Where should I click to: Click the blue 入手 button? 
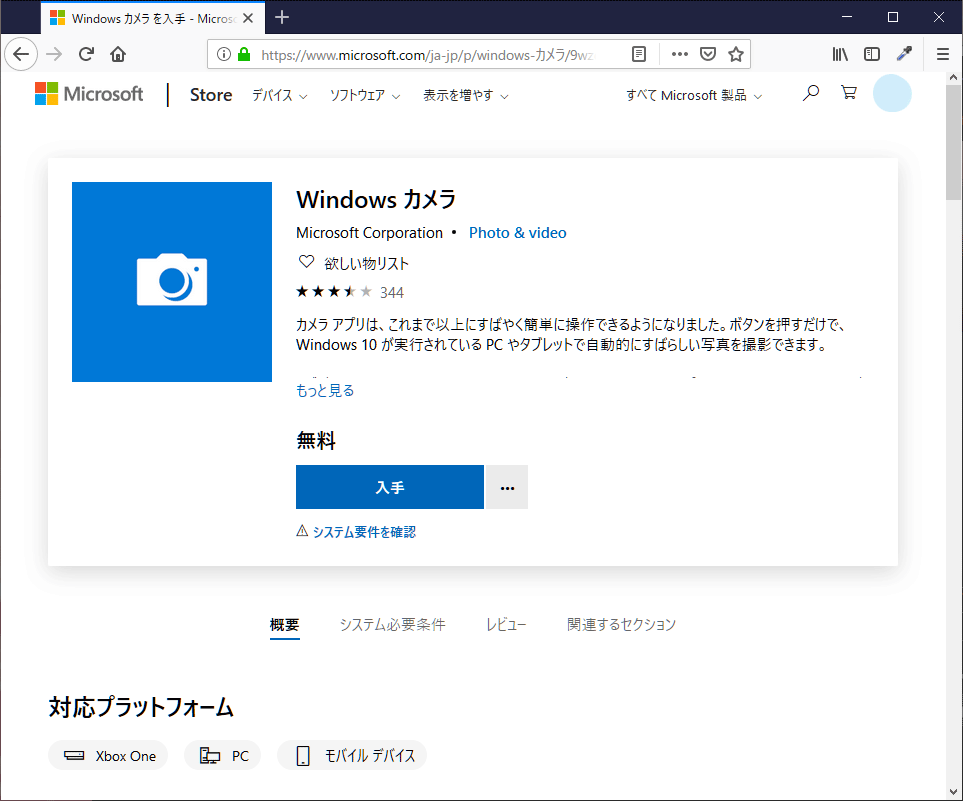390,487
